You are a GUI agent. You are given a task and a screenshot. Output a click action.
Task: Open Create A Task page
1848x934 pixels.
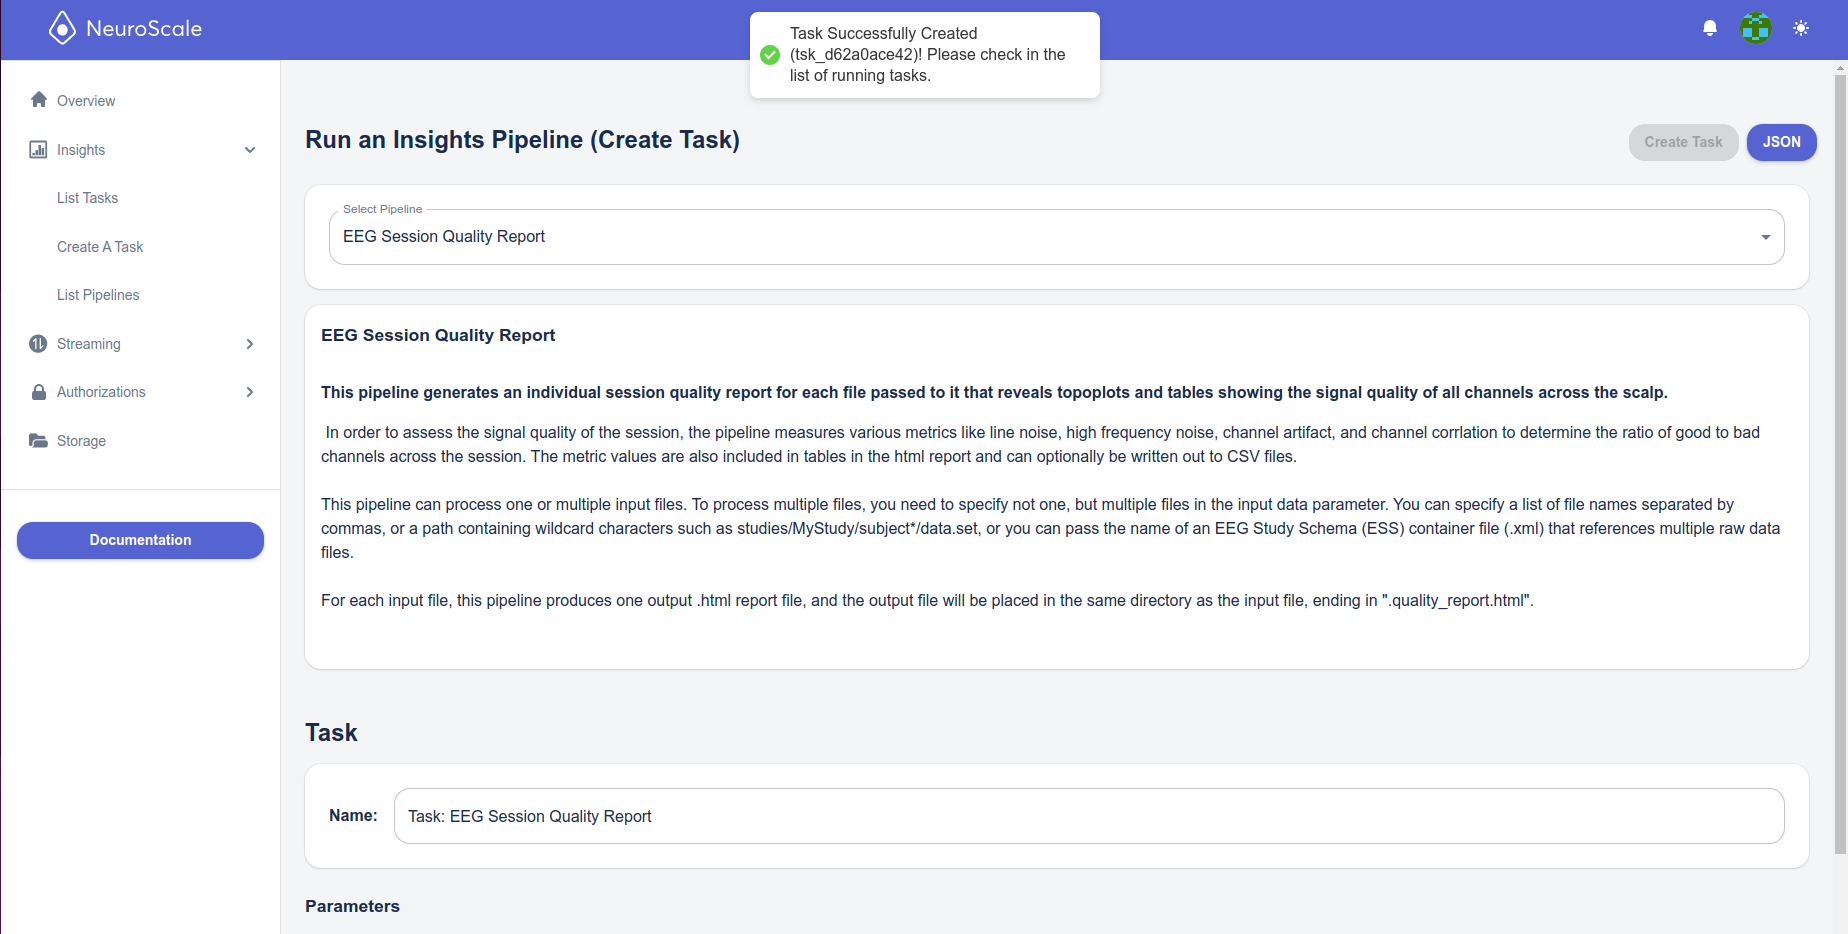pos(100,247)
